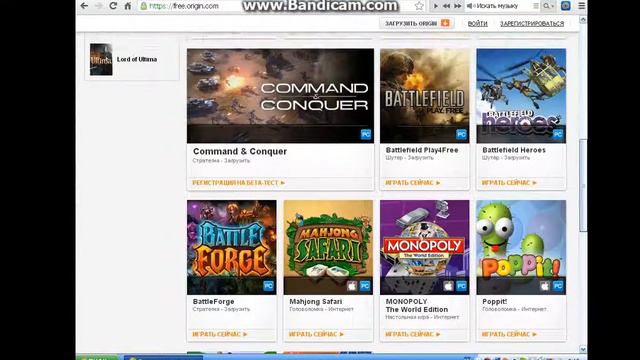This screenshot has width=640, height=360.
Task: Click the 'Mahjong Safari' title
Action: click(316, 302)
